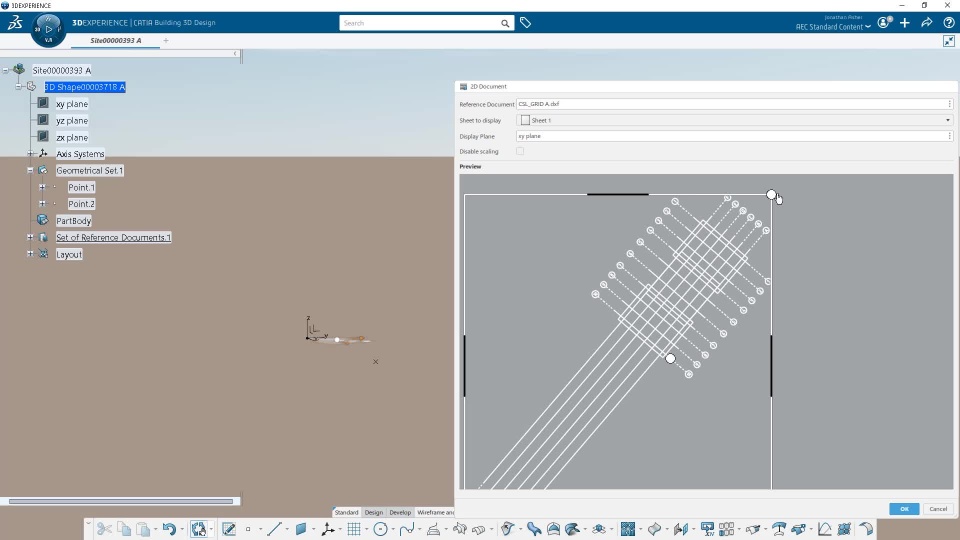The width and height of the screenshot is (960, 540).
Task: Click the search magnifier icon
Action: (x=505, y=23)
